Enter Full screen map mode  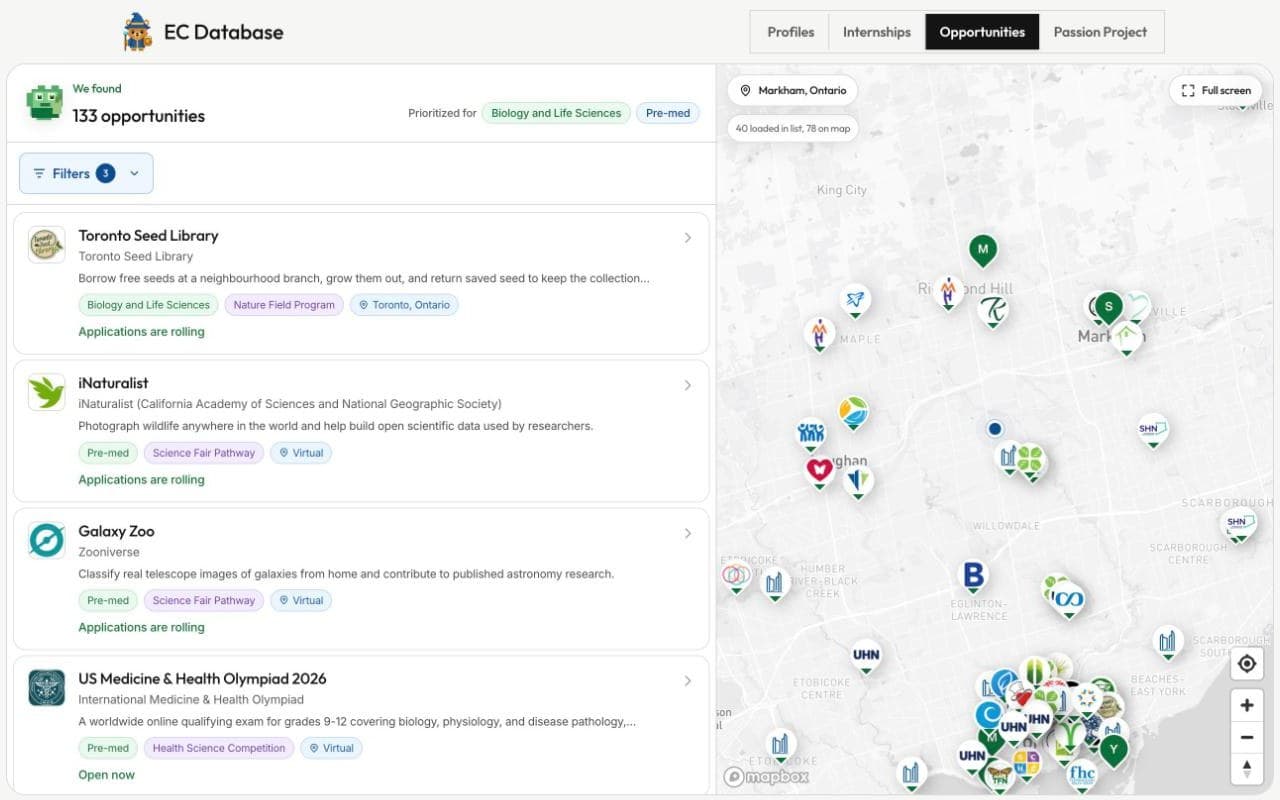1216,90
